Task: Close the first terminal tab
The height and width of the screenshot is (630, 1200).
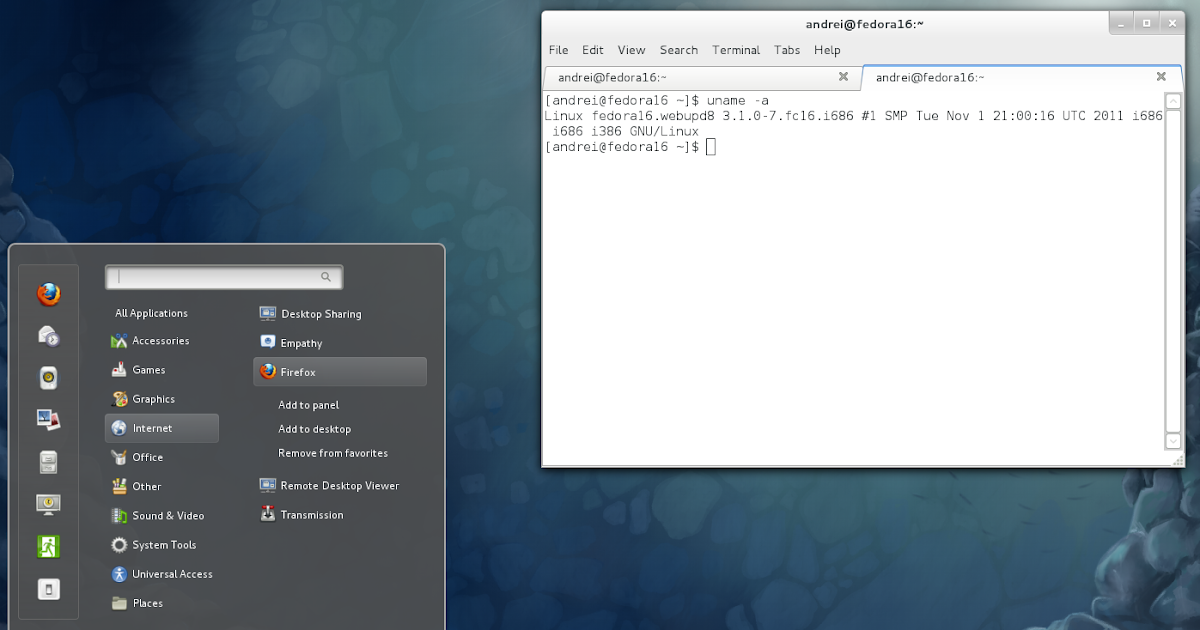Action: (x=843, y=76)
